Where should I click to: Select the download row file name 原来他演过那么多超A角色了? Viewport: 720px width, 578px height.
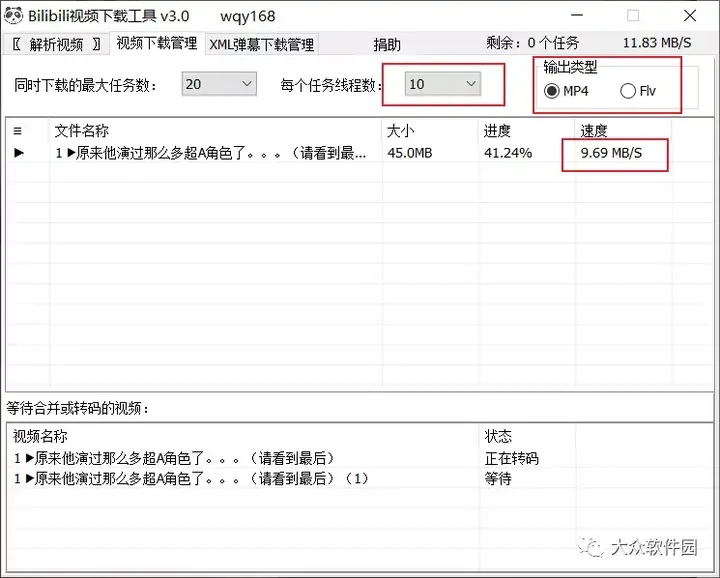coord(211,153)
